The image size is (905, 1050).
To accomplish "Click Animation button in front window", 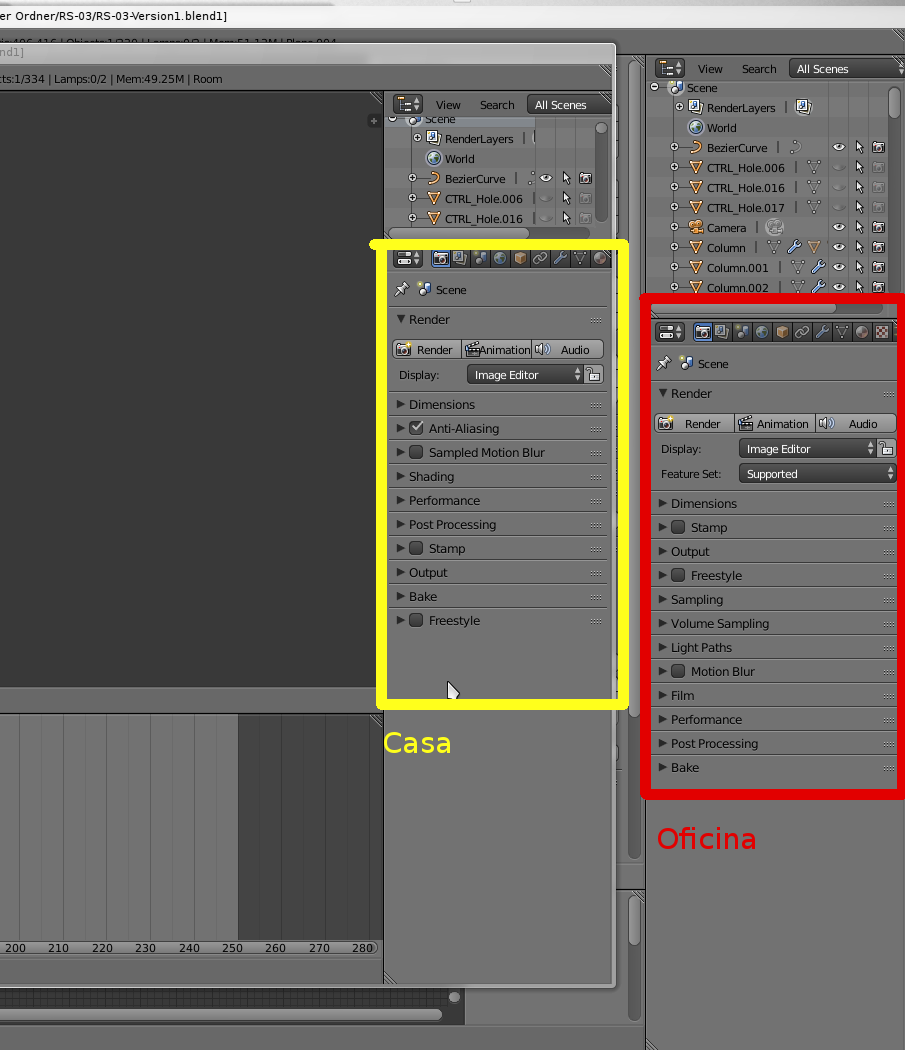I will point(497,350).
